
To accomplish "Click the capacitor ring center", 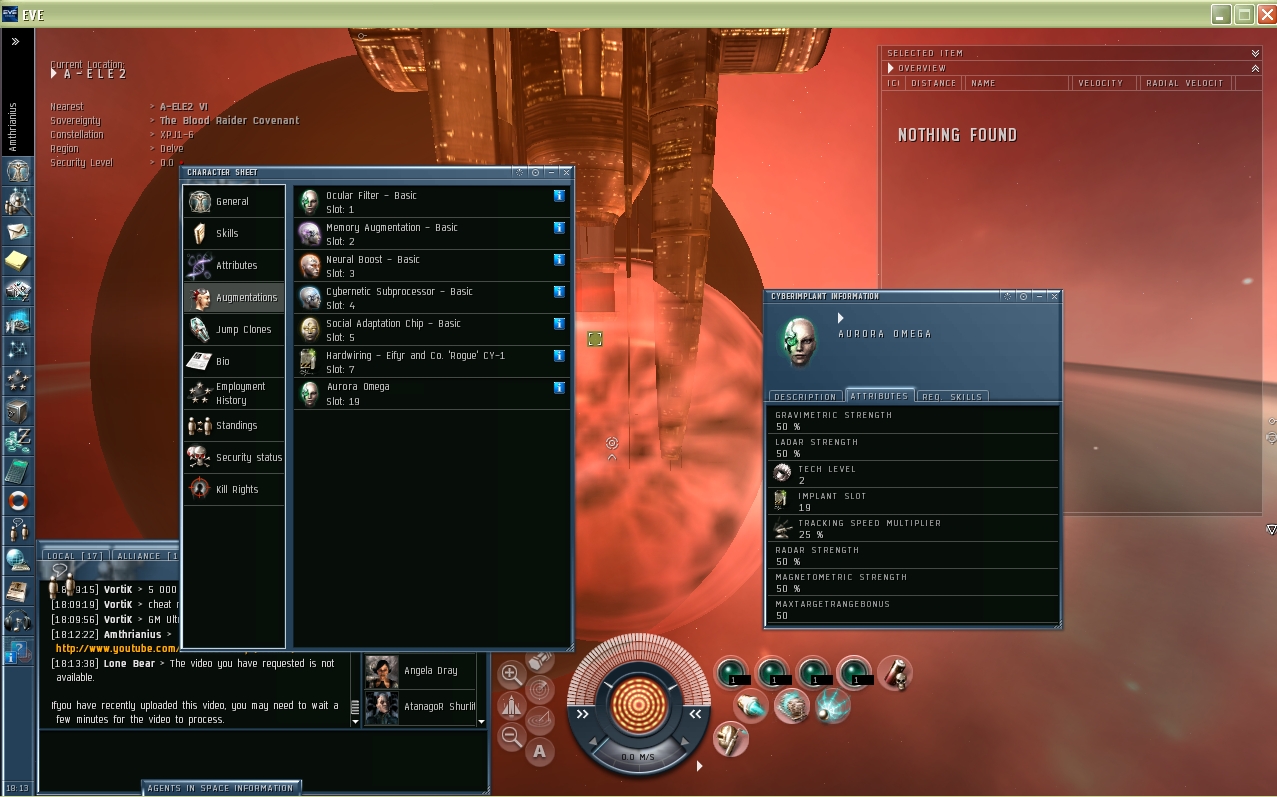I will point(638,703).
